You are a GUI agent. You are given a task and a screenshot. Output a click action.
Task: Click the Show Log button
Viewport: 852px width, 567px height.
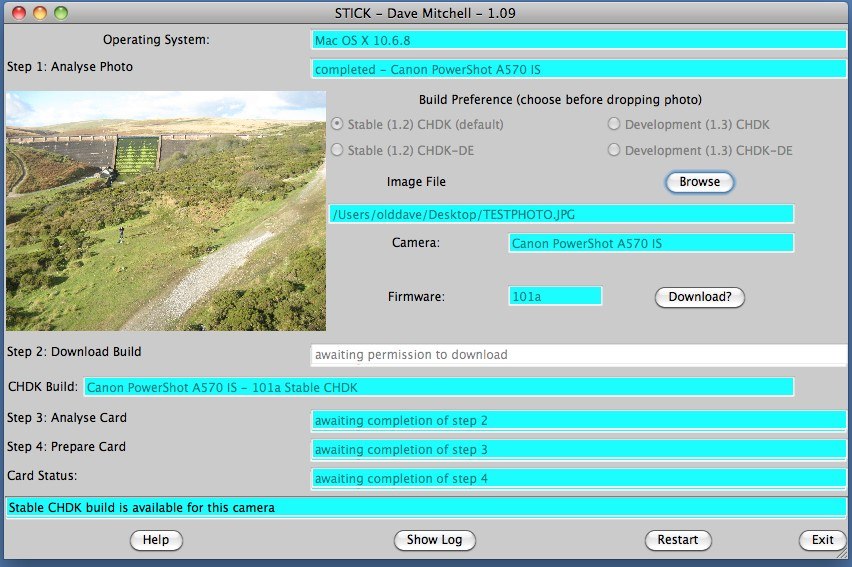click(x=435, y=540)
